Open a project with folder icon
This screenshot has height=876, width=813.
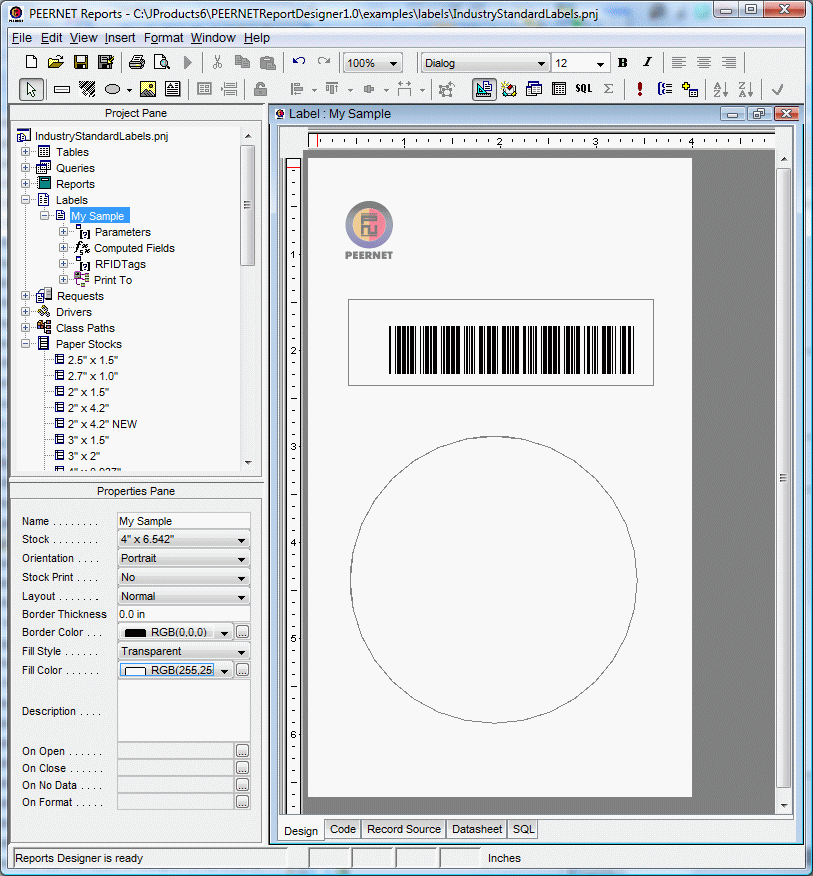pyautogui.click(x=56, y=63)
